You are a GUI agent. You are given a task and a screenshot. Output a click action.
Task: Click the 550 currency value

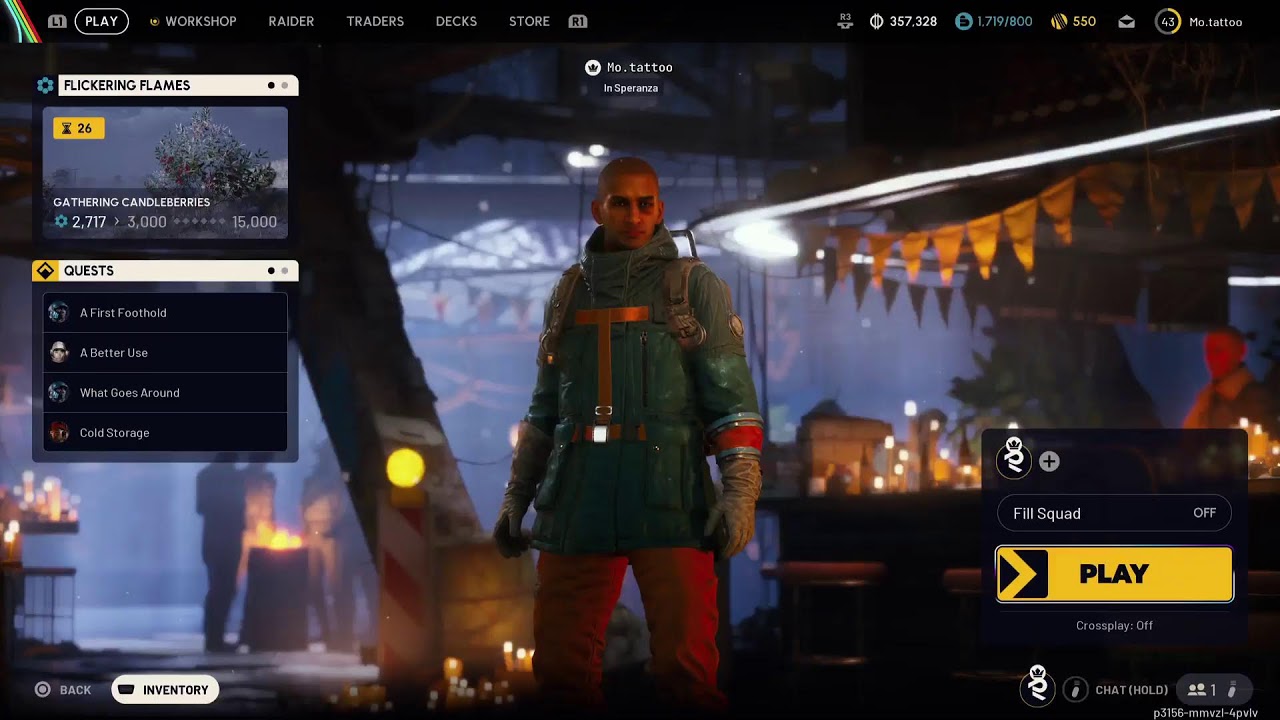pos(1084,21)
